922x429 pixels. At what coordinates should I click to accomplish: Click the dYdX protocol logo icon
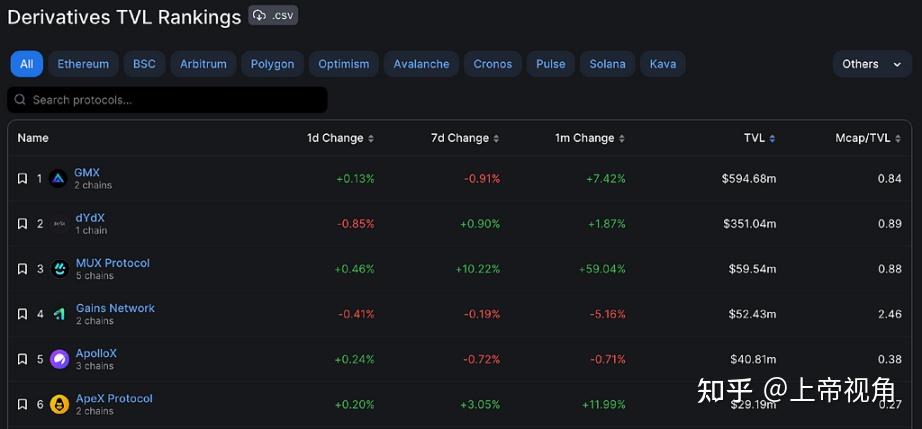click(x=59, y=223)
